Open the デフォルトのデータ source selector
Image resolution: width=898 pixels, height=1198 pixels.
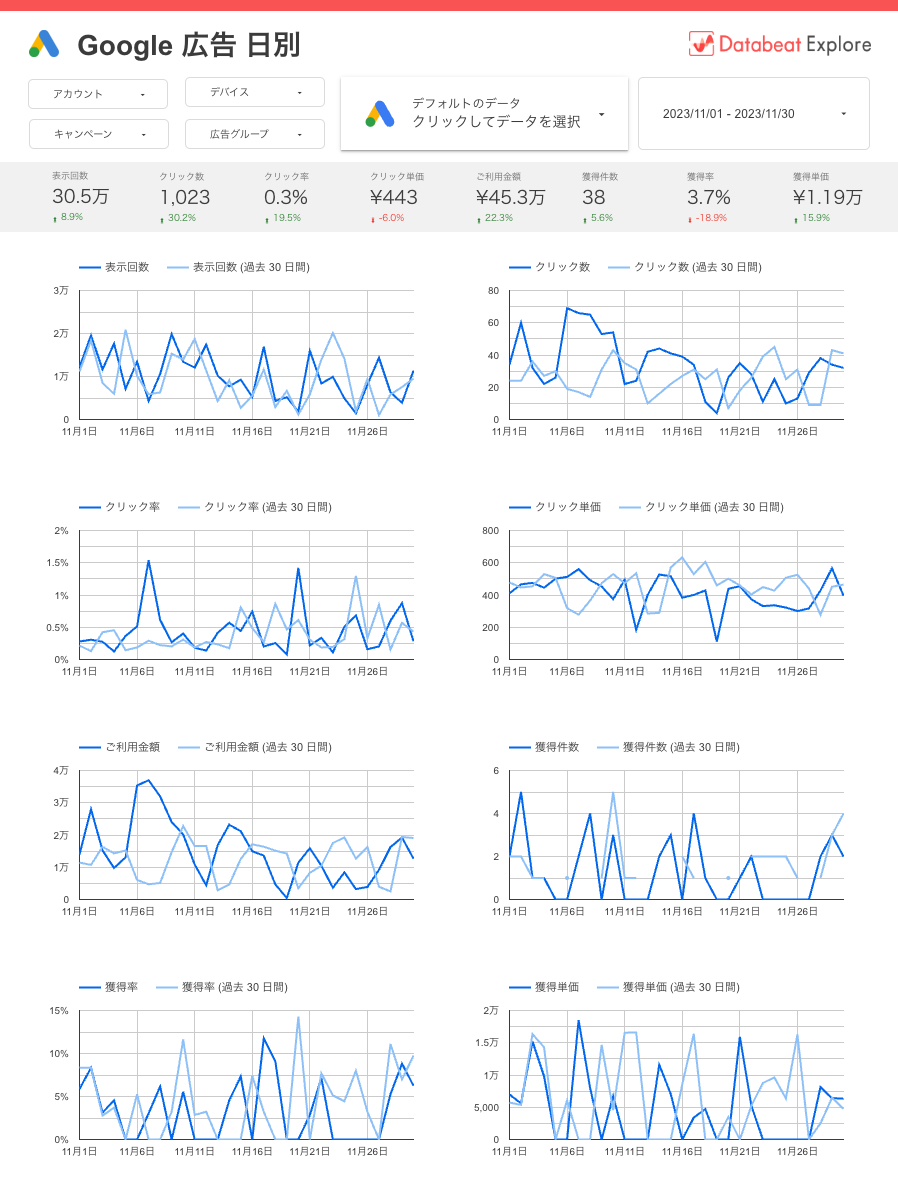484,114
